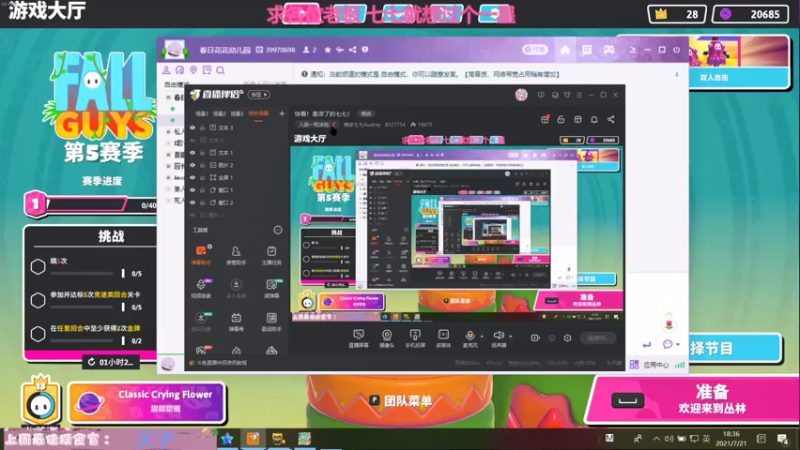Open the 读弹幕 tool
The image size is (800, 450).
(271, 288)
